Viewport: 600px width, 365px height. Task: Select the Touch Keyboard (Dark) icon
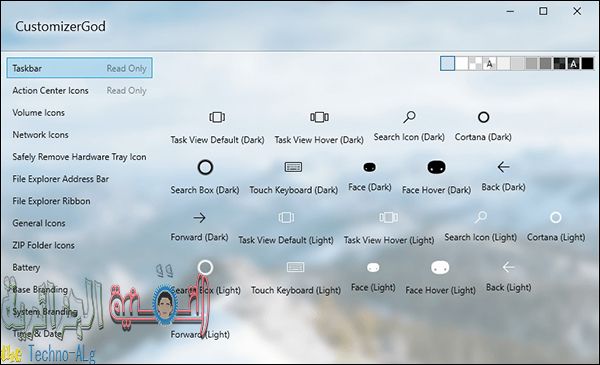293,167
